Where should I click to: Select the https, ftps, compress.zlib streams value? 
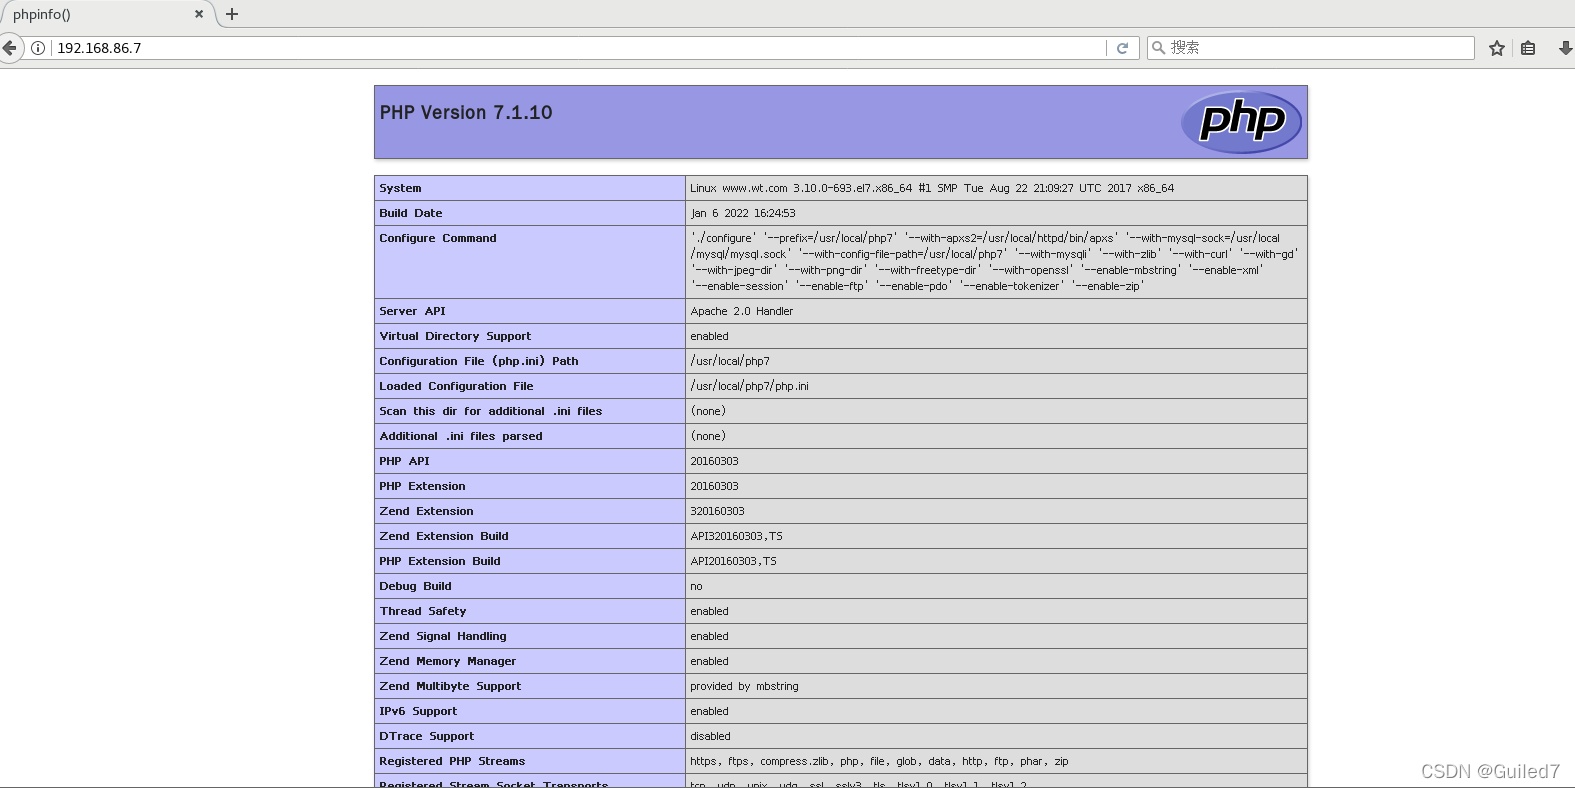click(x=879, y=761)
